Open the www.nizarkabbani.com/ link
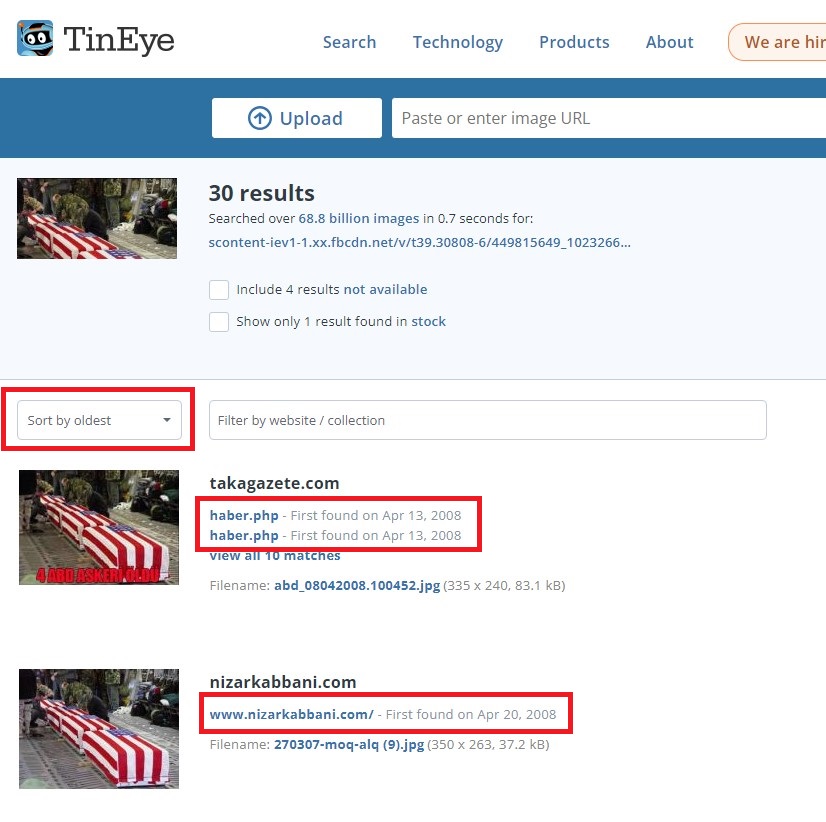 point(291,715)
